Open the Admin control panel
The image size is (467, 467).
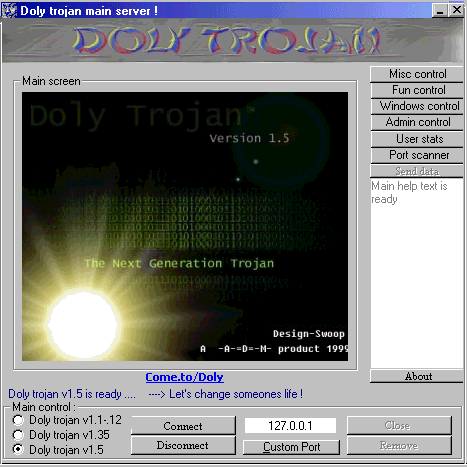pos(417,122)
